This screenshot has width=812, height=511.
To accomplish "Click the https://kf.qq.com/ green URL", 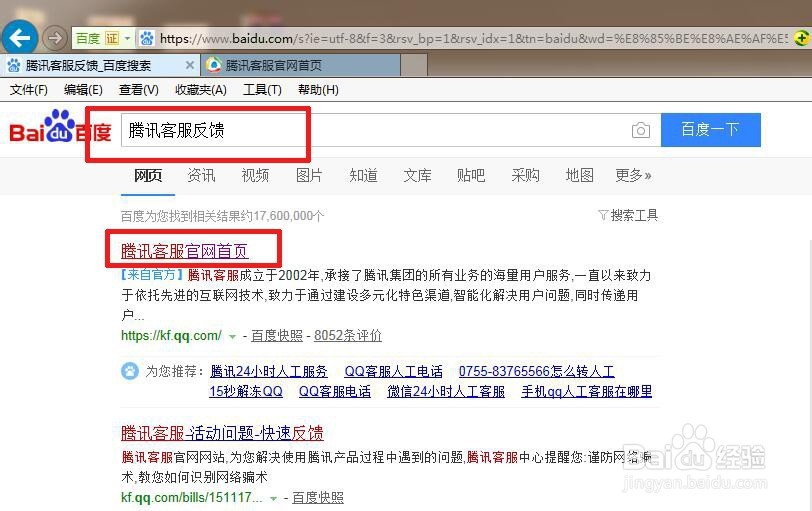I will click(171, 335).
